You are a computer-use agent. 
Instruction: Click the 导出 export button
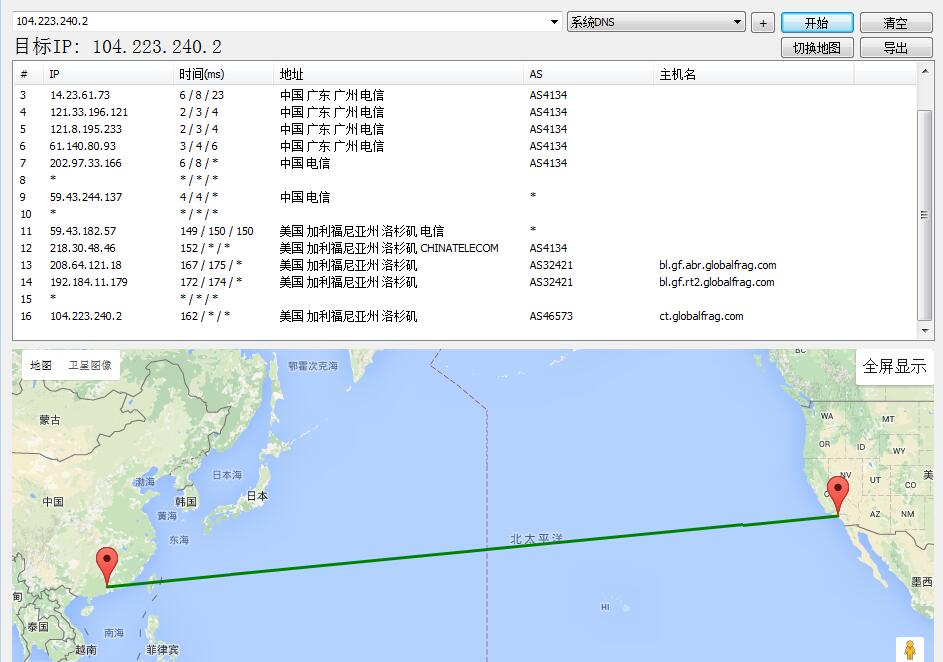coord(895,48)
